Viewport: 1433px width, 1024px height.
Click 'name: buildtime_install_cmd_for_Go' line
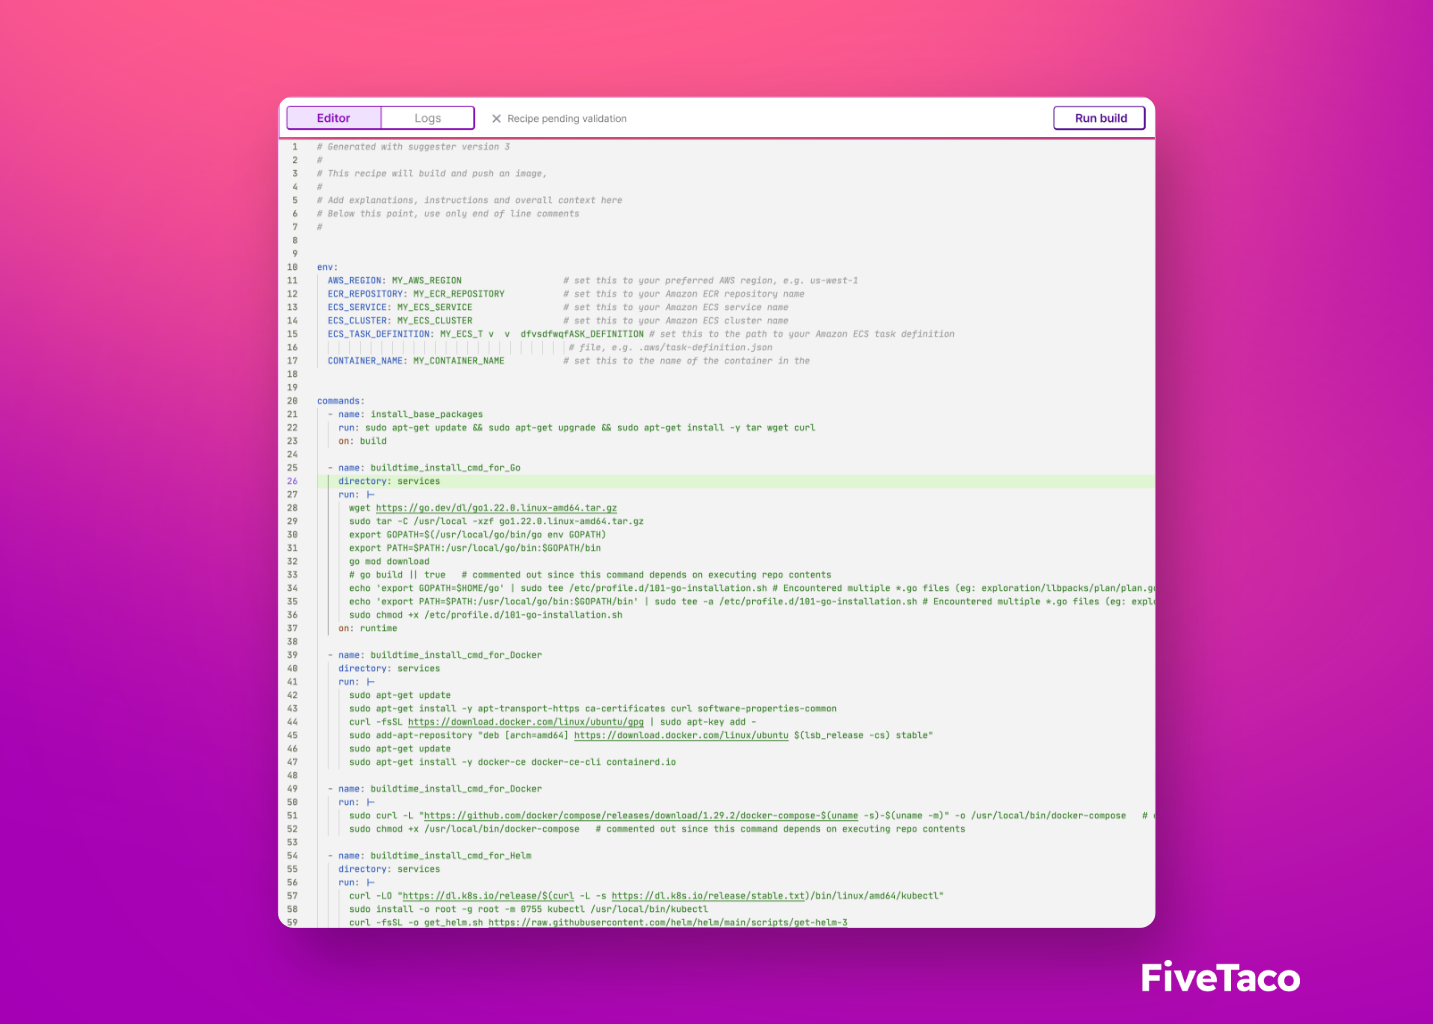pyautogui.click(x=429, y=468)
